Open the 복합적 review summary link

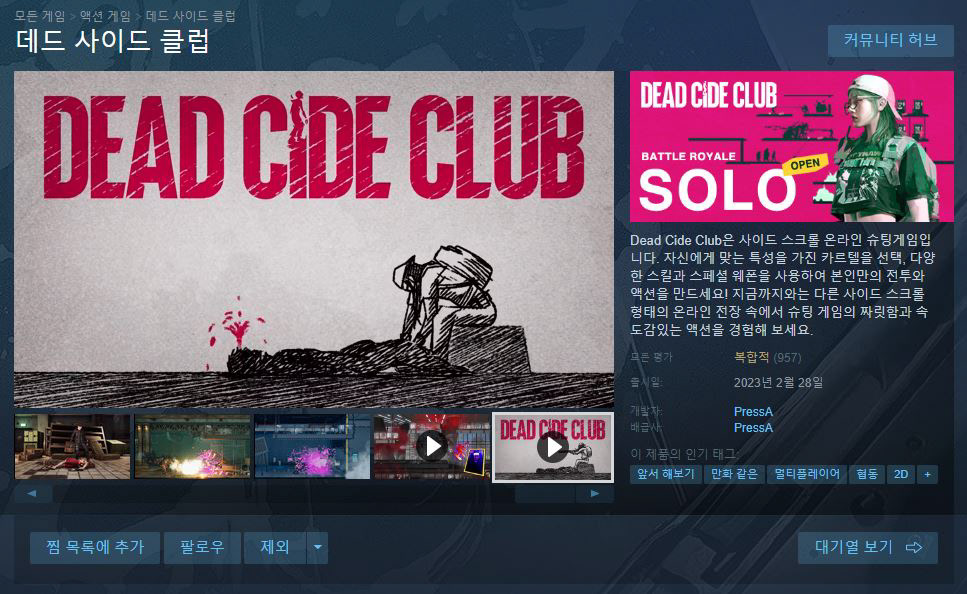751,357
